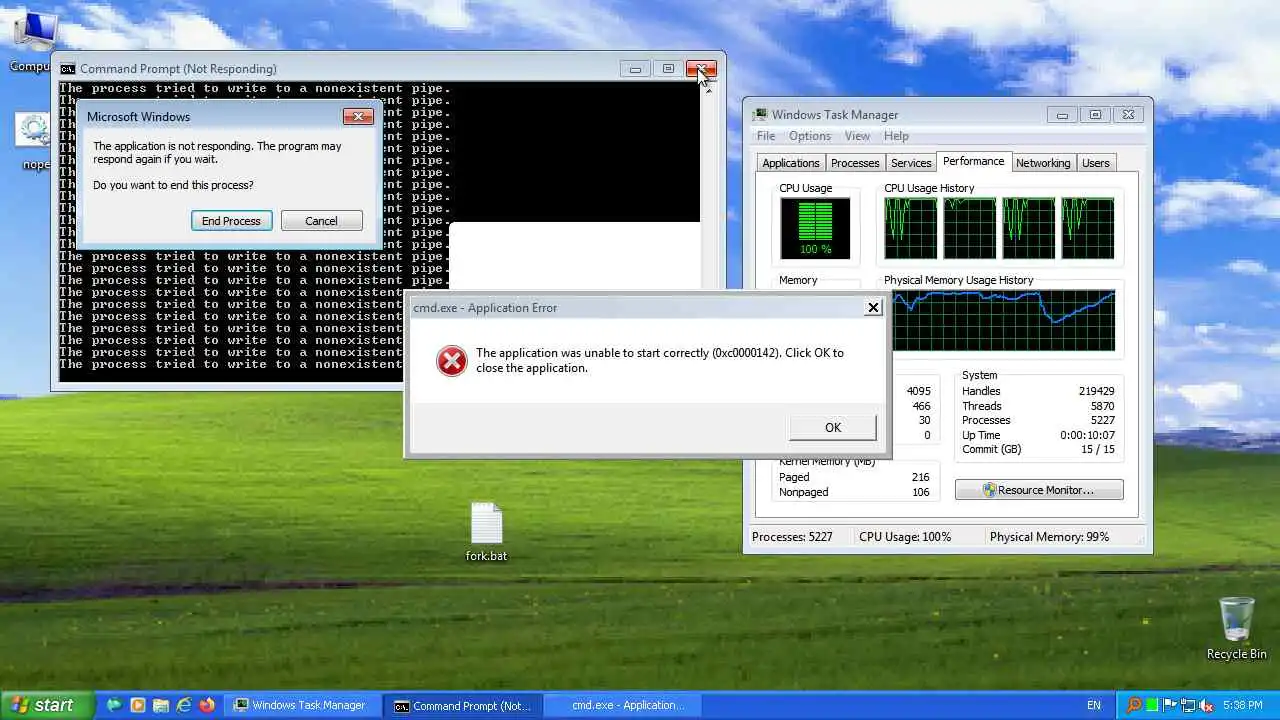This screenshot has width=1280, height=720.
Task: Click the Windows Task Manager title bar icon
Action: click(761, 115)
